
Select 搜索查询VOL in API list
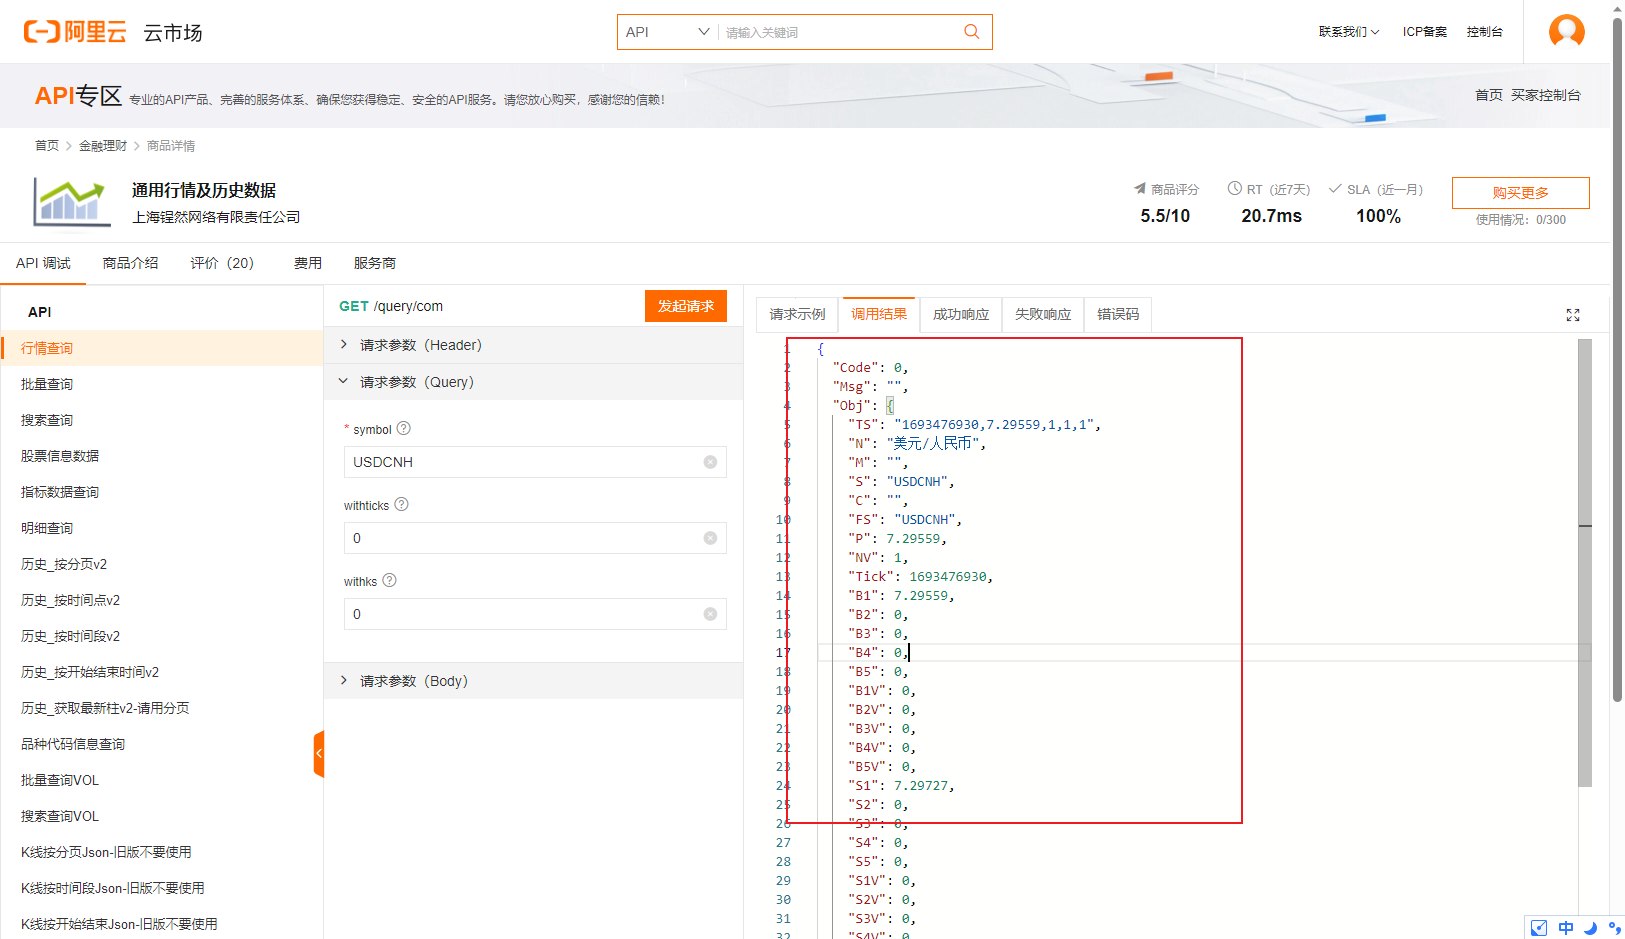[x=161, y=816]
